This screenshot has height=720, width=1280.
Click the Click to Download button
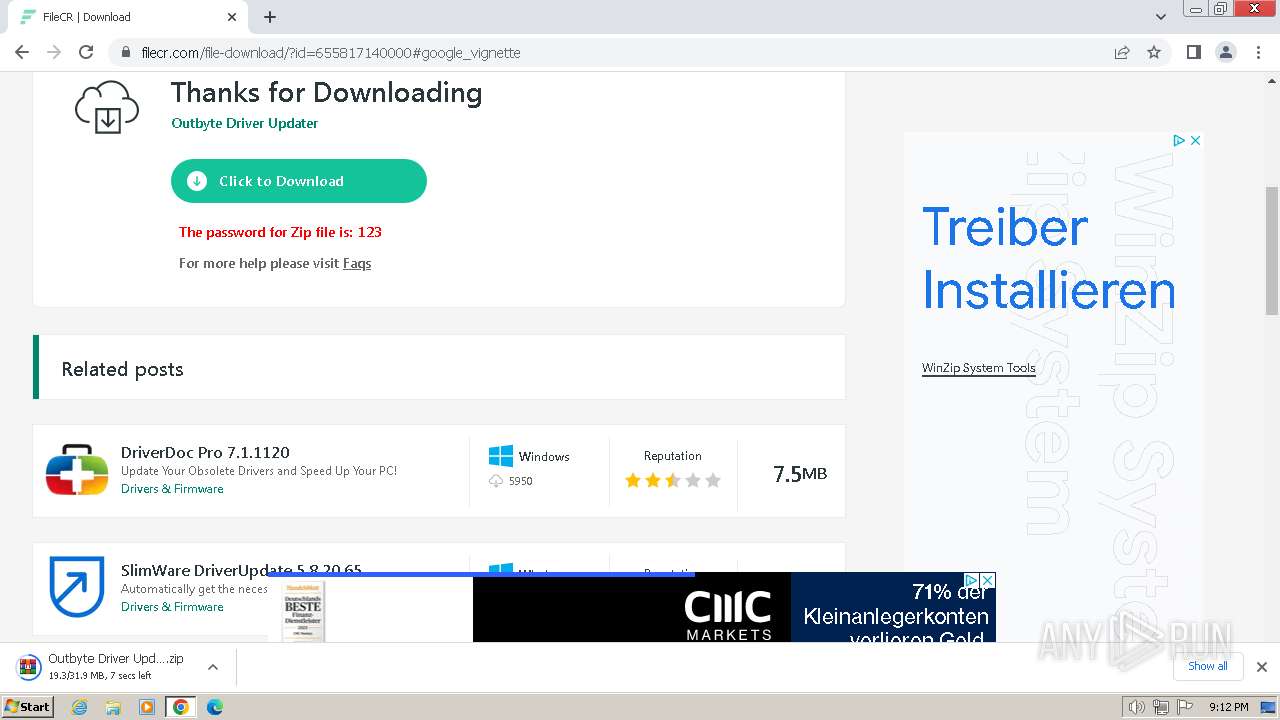tap(299, 181)
